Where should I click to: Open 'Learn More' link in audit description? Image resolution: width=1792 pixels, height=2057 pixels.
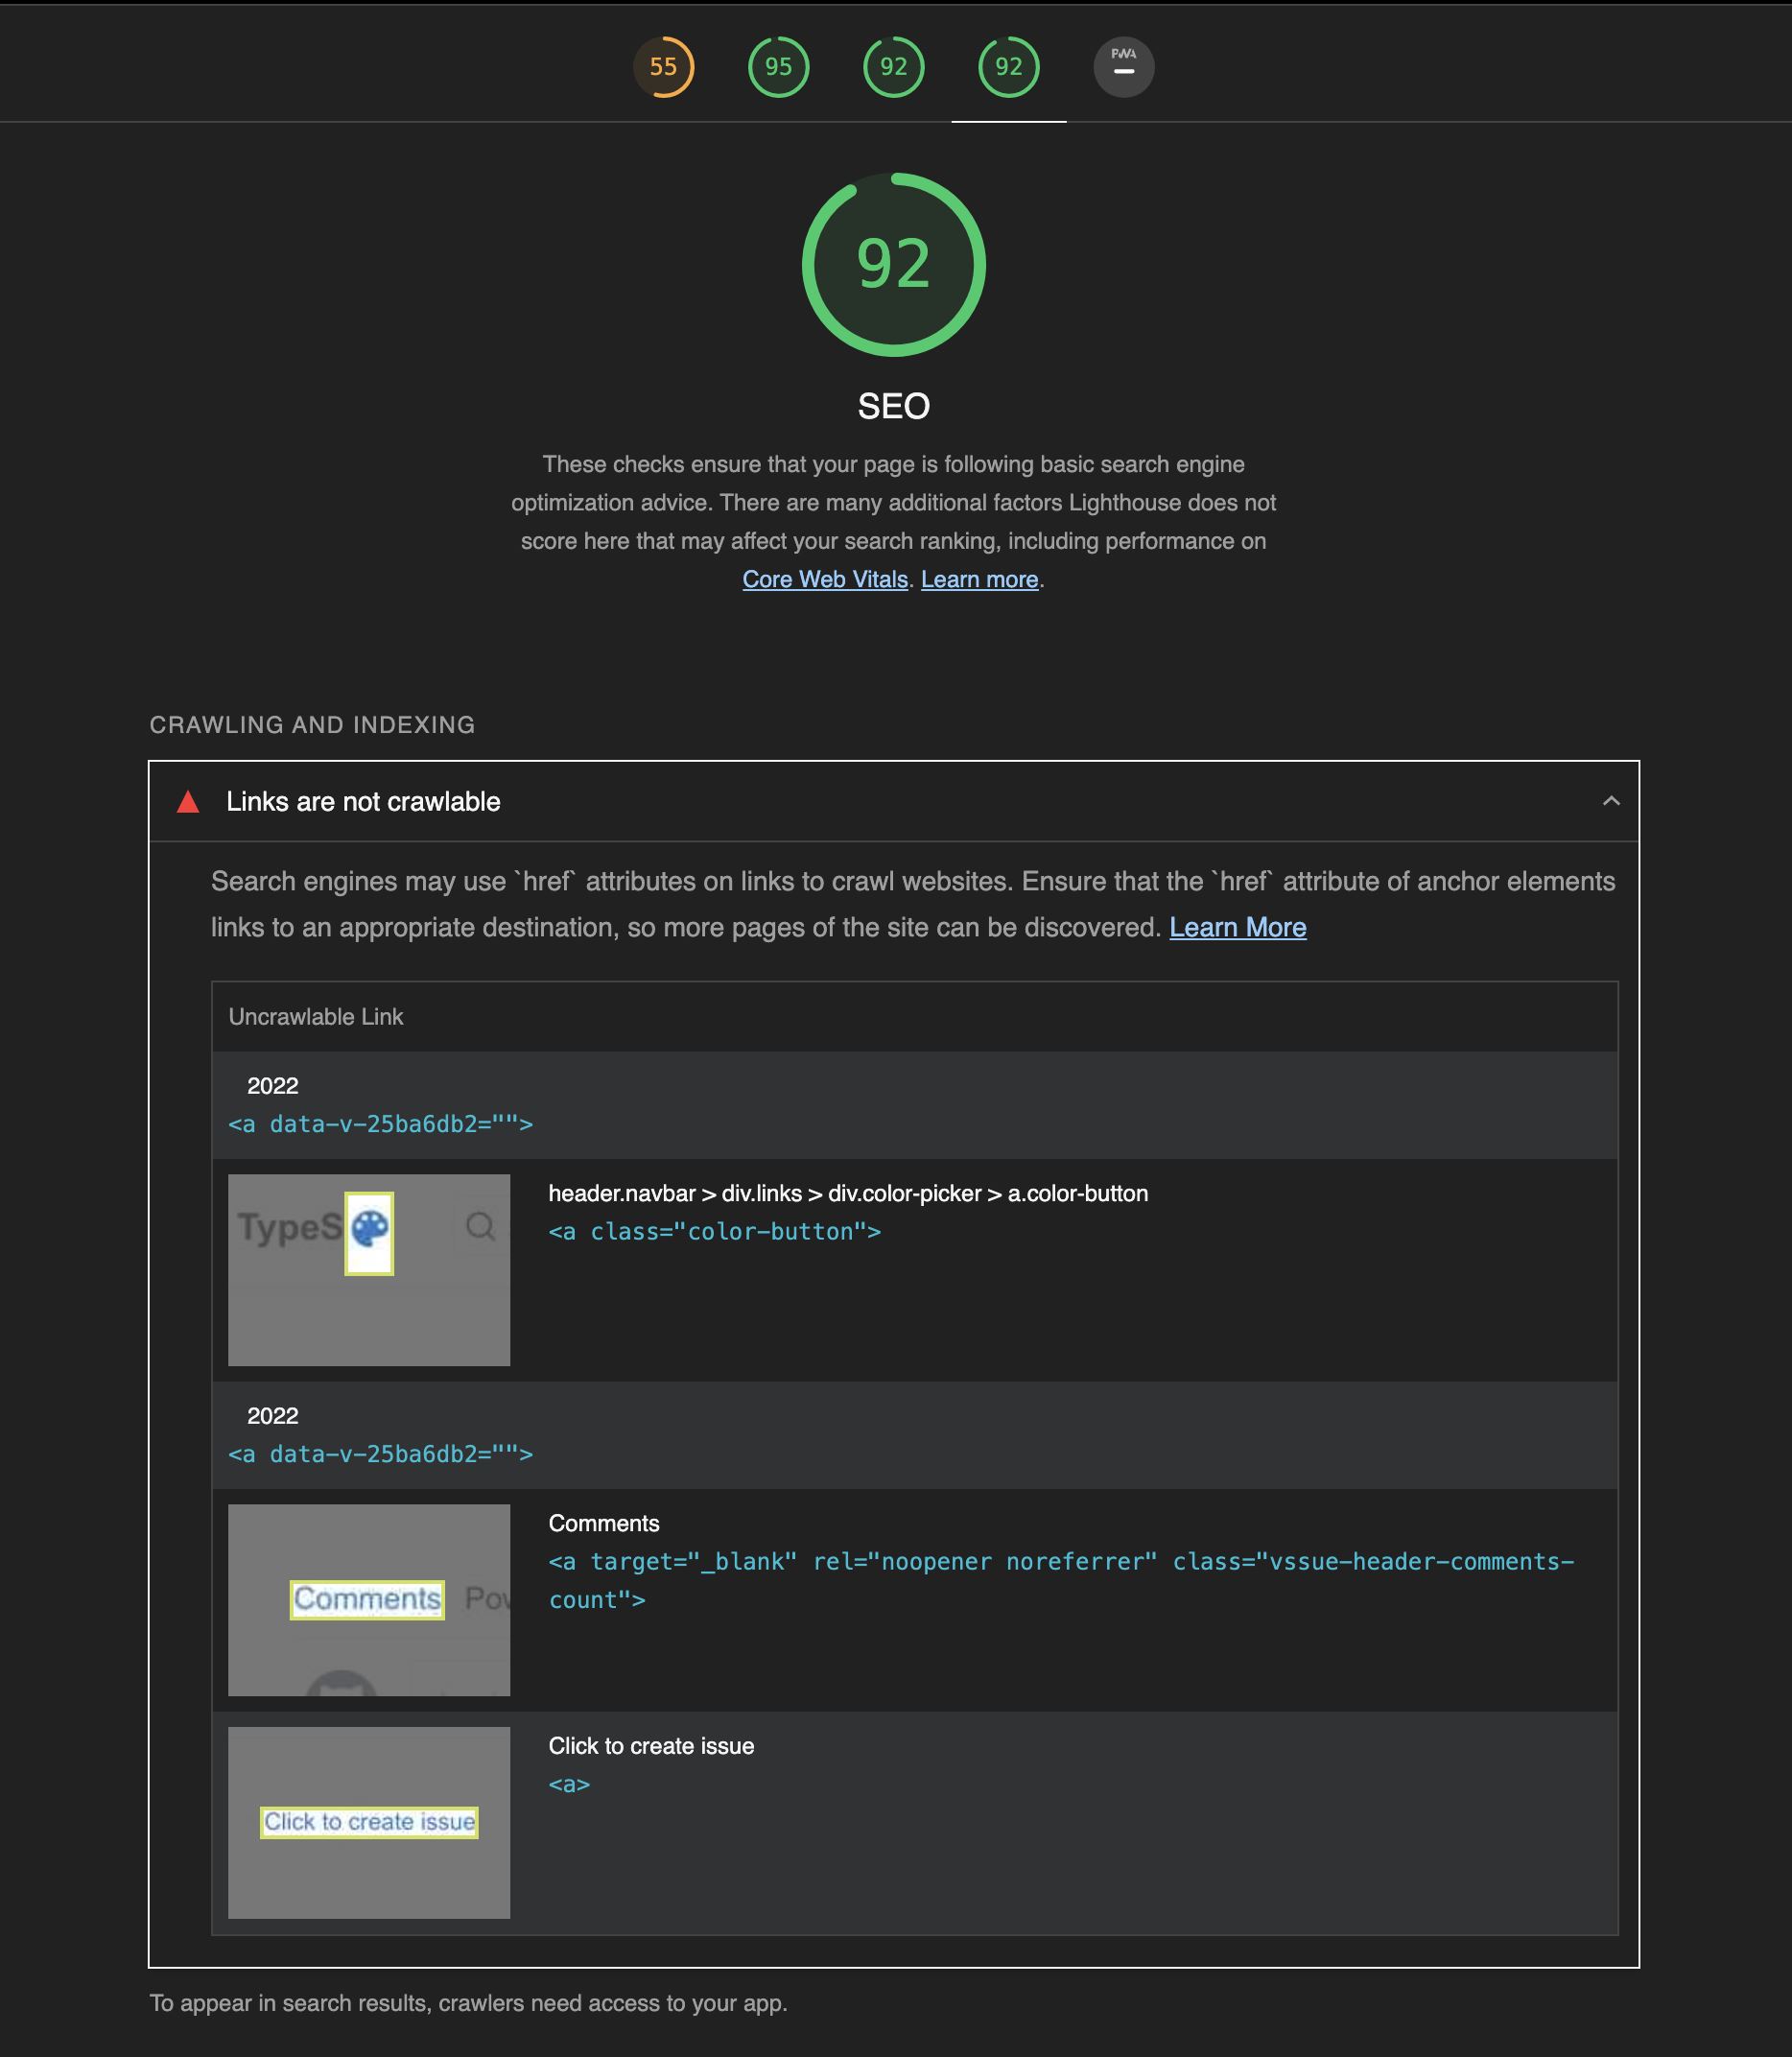pos(1237,927)
